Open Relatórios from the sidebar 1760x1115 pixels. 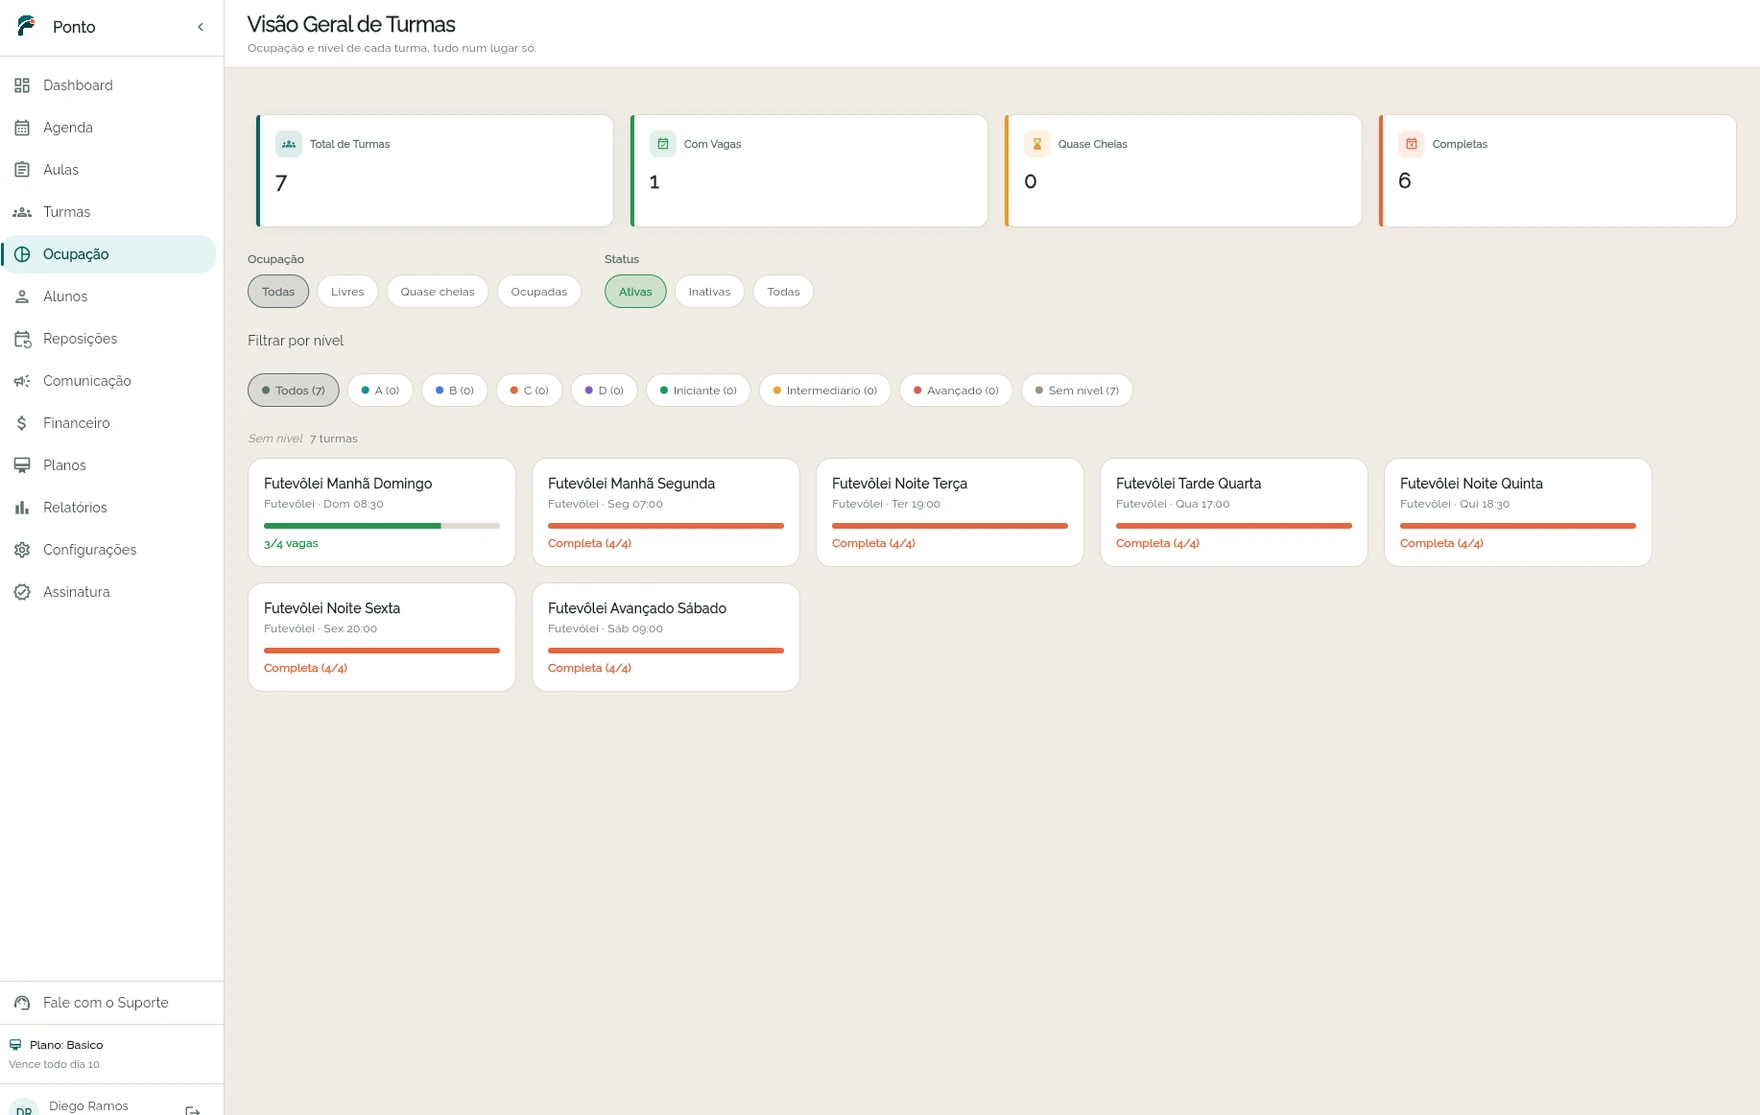click(110, 508)
